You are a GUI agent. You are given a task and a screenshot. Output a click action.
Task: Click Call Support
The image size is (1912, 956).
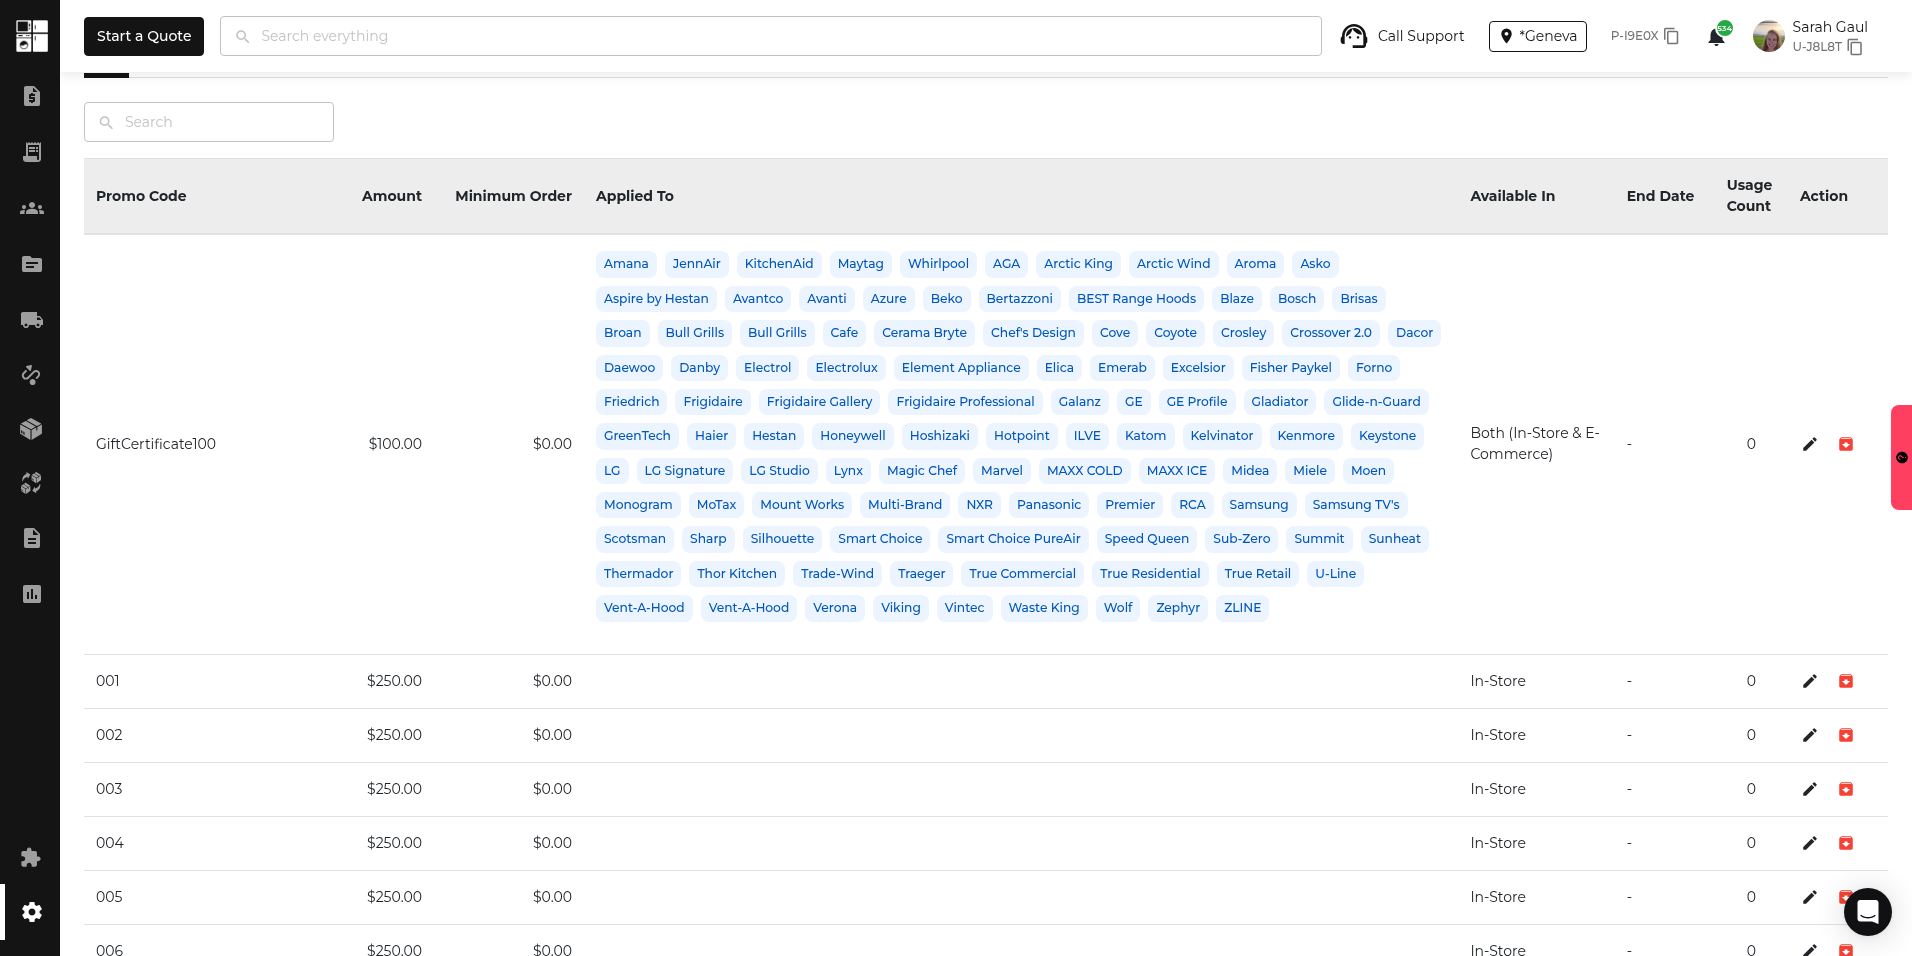(x=1402, y=36)
